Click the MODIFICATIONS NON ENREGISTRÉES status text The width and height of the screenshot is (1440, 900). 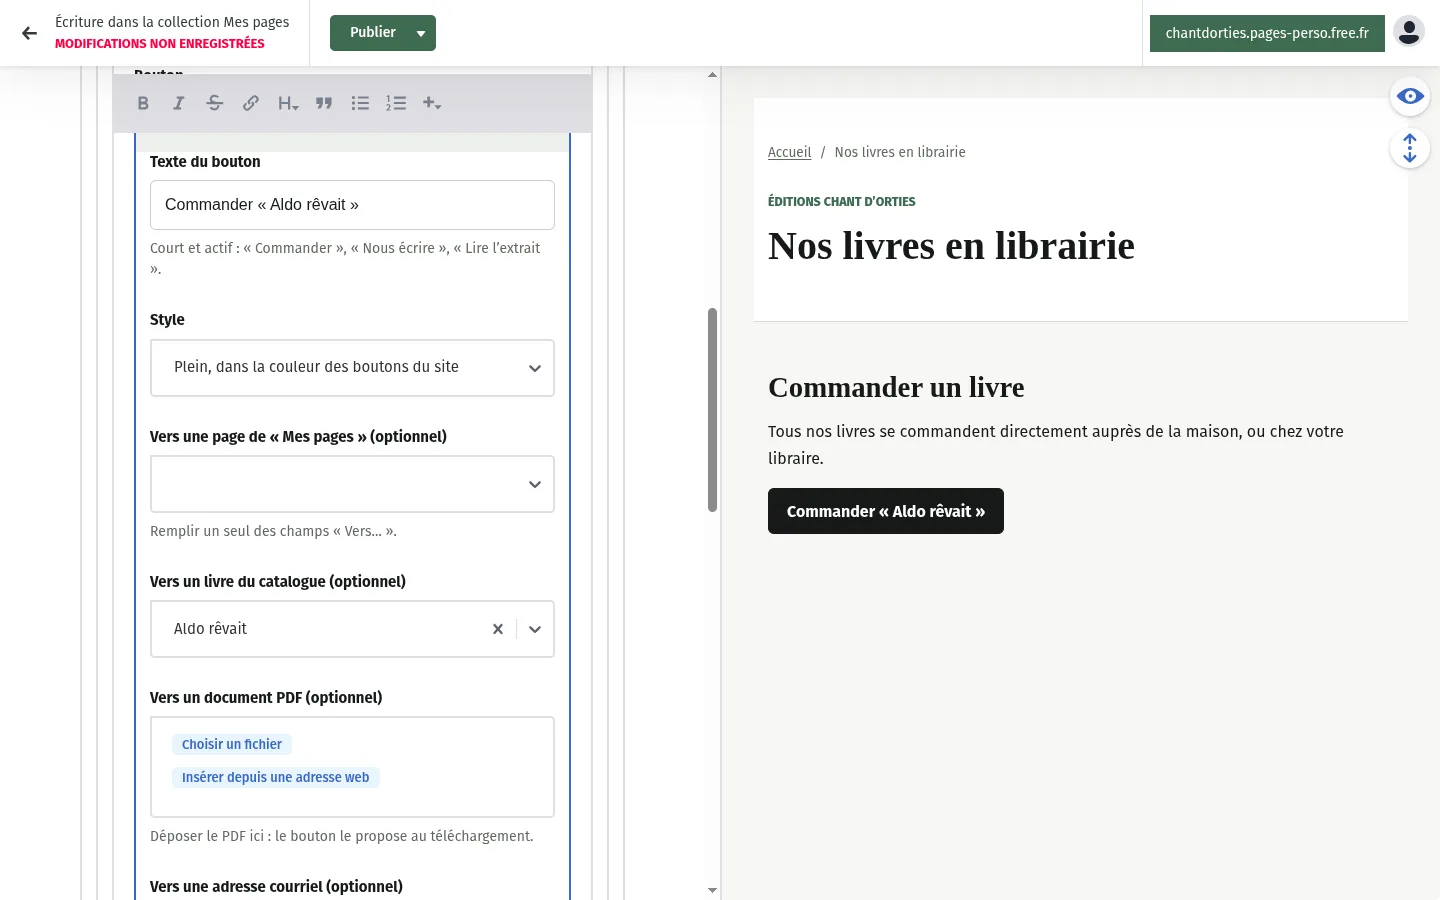pos(160,44)
